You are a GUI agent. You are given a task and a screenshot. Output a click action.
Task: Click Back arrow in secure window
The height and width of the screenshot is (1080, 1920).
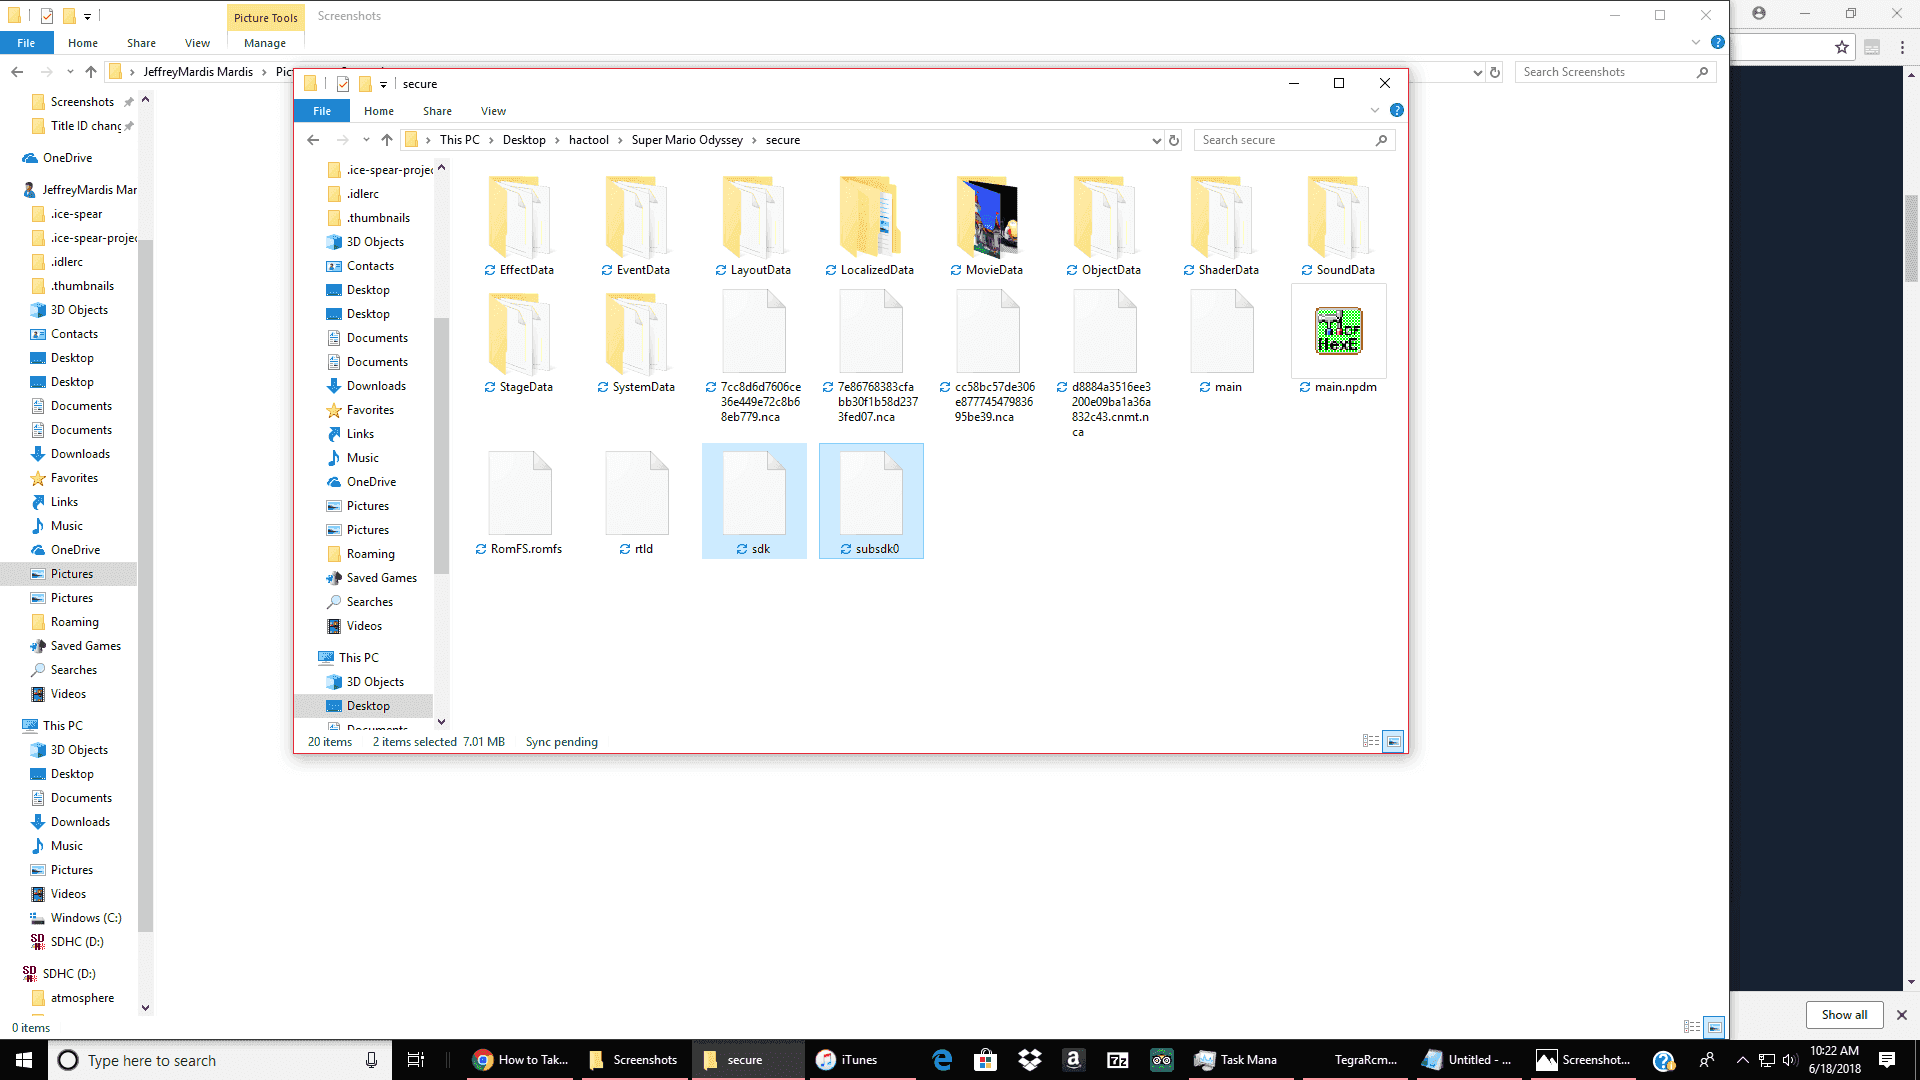pos(313,140)
